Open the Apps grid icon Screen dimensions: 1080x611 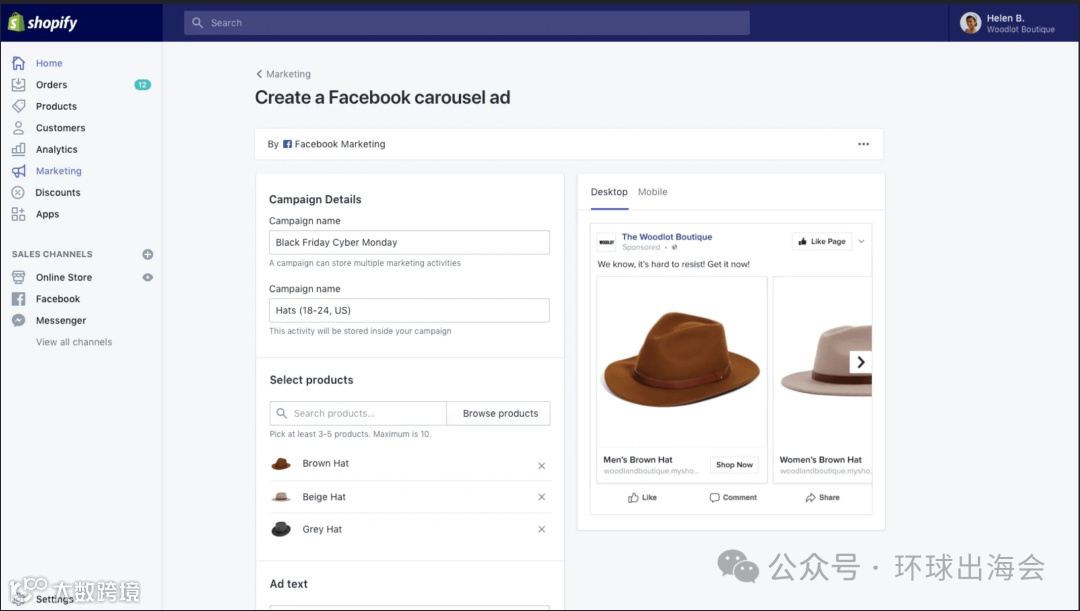(x=19, y=214)
